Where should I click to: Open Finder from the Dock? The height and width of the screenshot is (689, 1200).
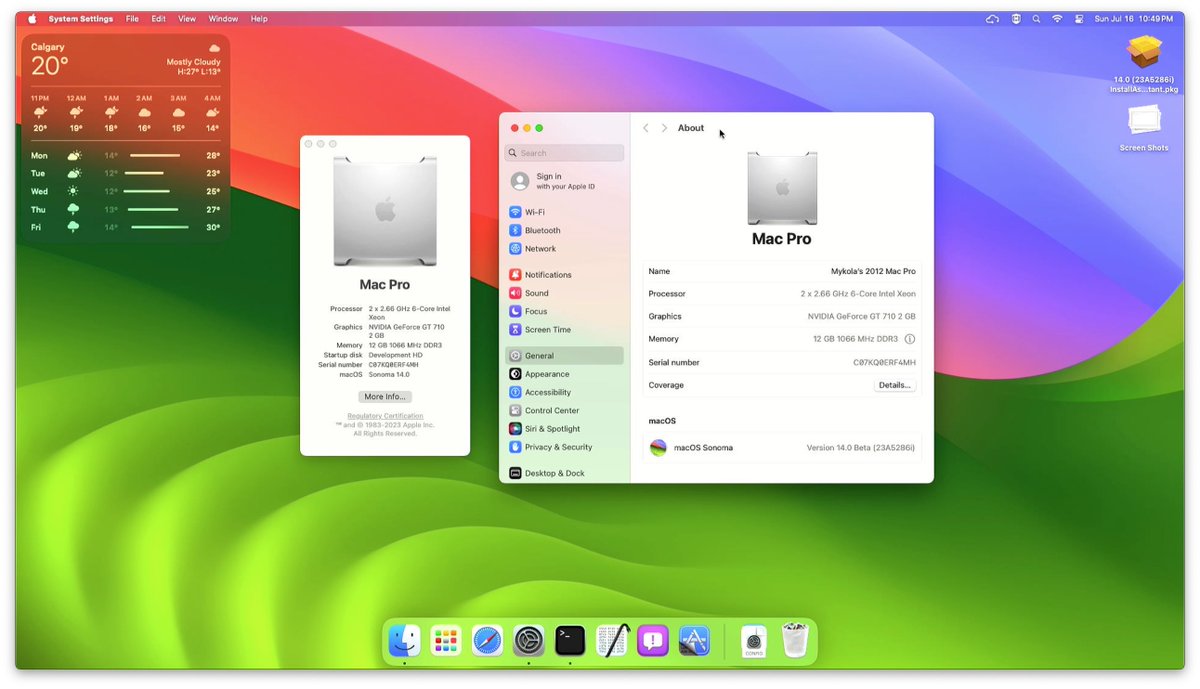(x=404, y=640)
